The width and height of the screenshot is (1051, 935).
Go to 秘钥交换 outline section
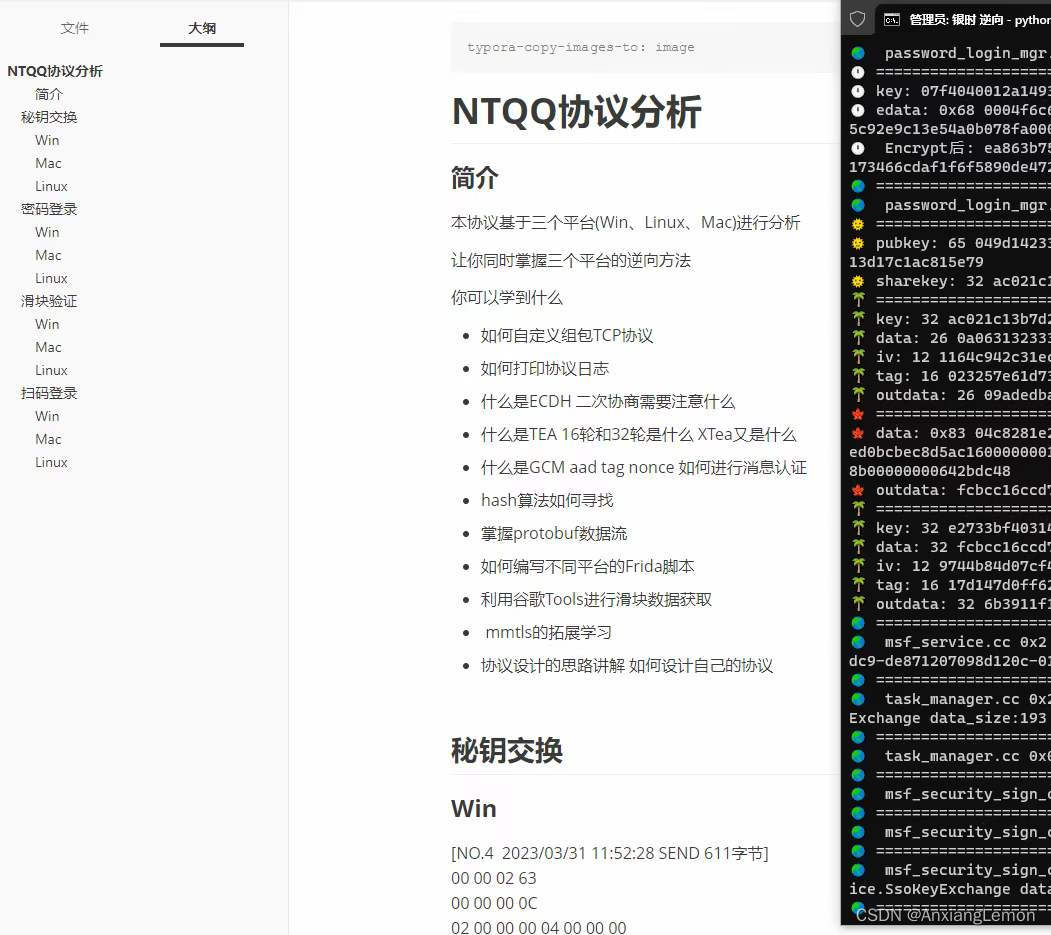(49, 117)
